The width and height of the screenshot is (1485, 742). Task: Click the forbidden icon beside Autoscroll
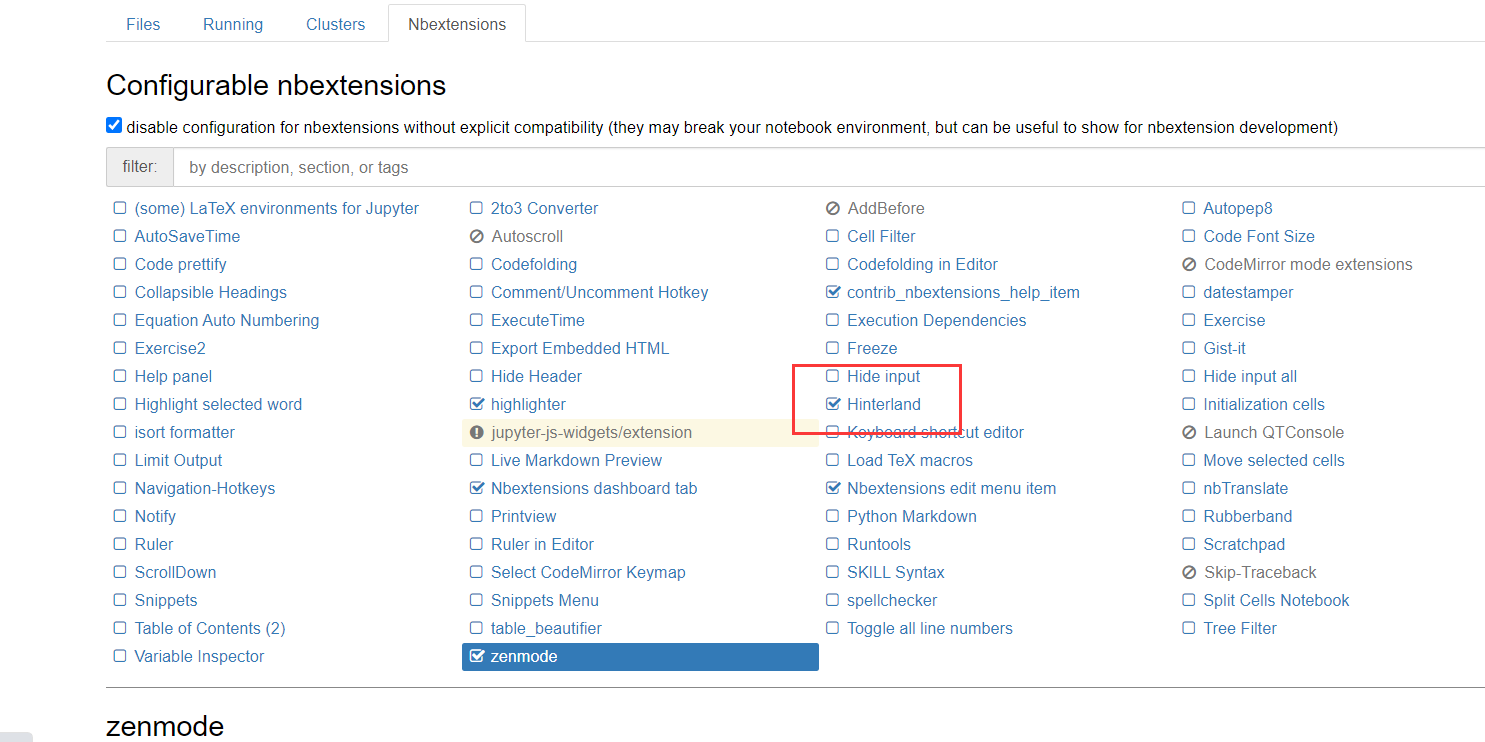pyautogui.click(x=477, y=237)
